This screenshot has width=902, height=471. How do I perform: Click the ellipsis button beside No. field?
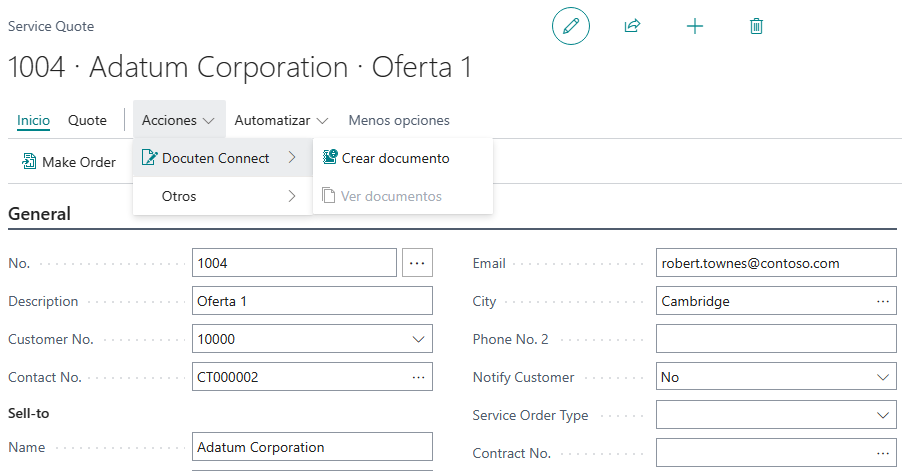tap(417, 263)
